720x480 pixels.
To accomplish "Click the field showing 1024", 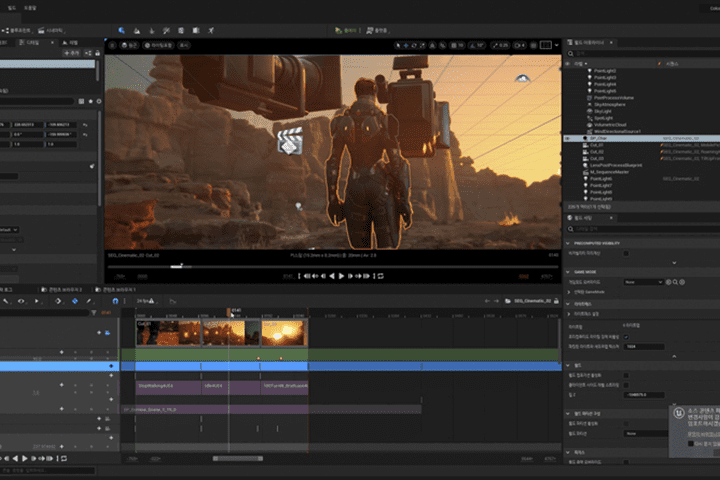I will tap(644, 347).
